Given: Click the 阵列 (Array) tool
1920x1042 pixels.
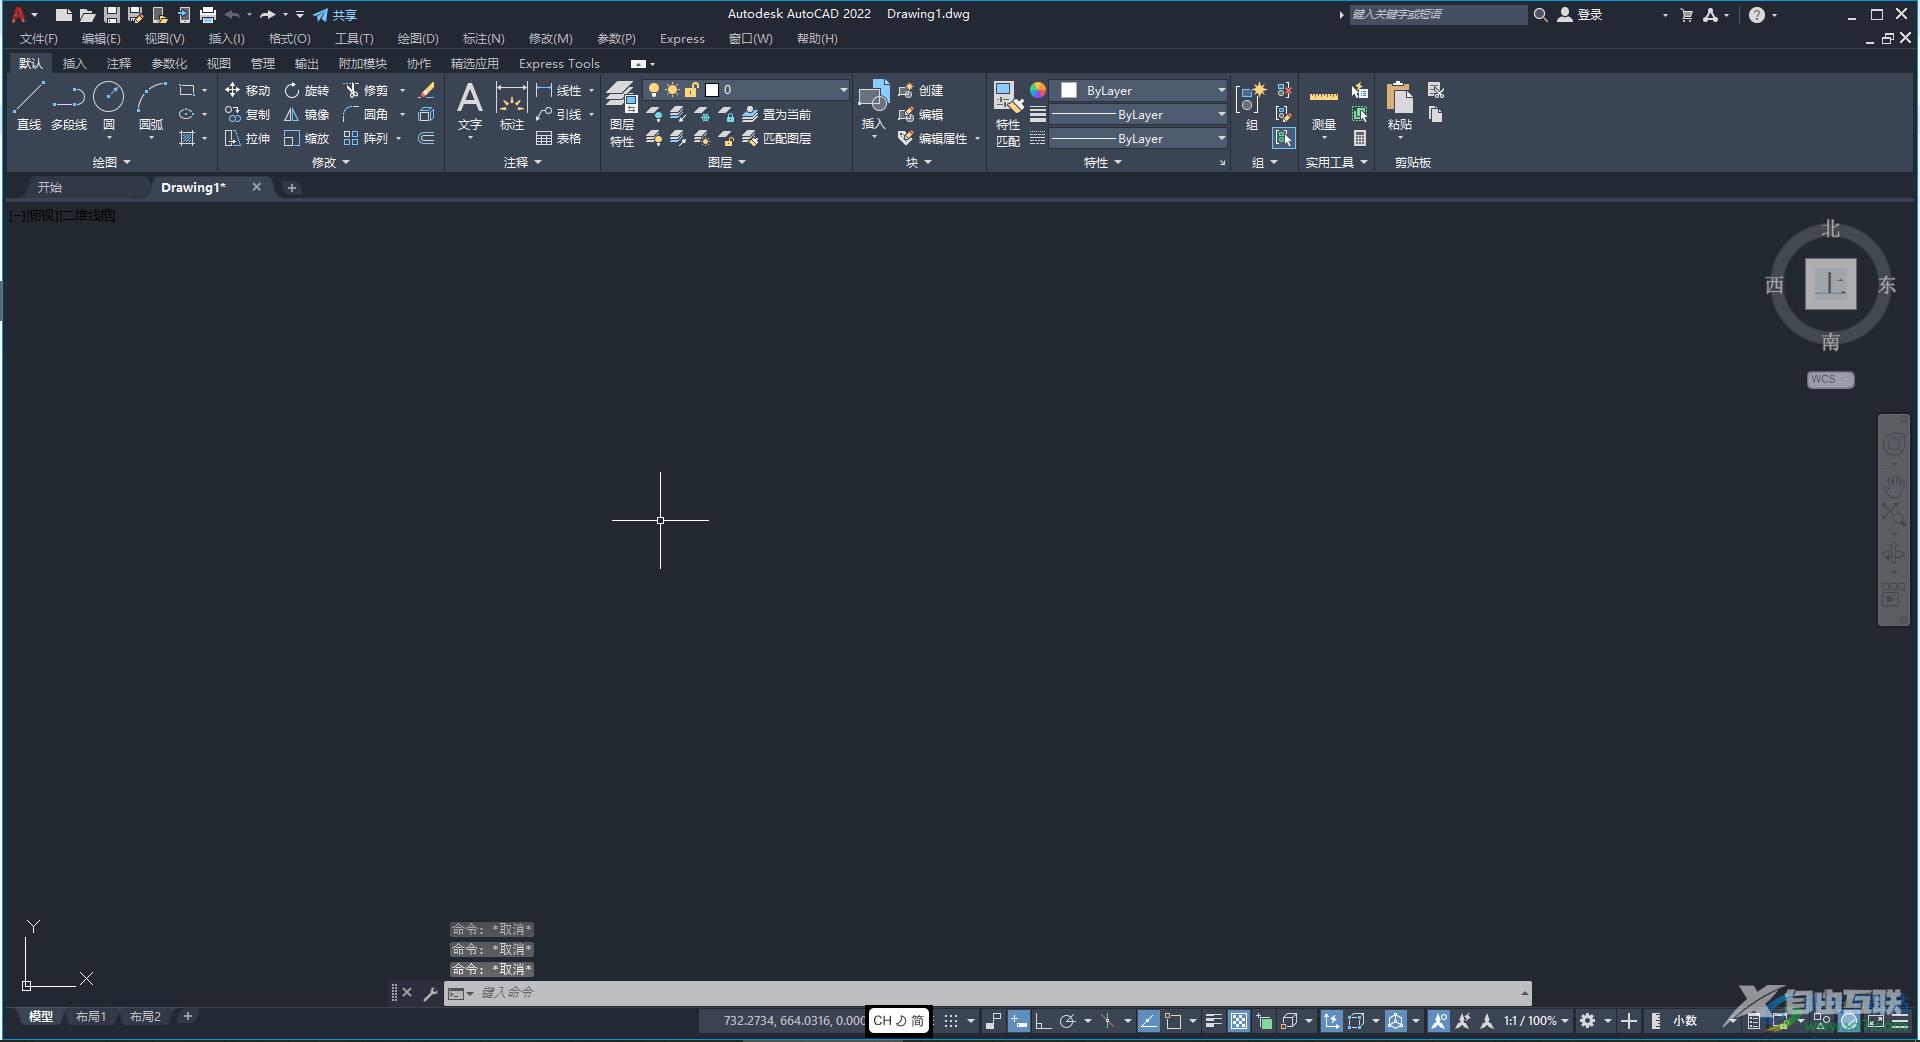Looking at the screenshot, I should point(365,138).
